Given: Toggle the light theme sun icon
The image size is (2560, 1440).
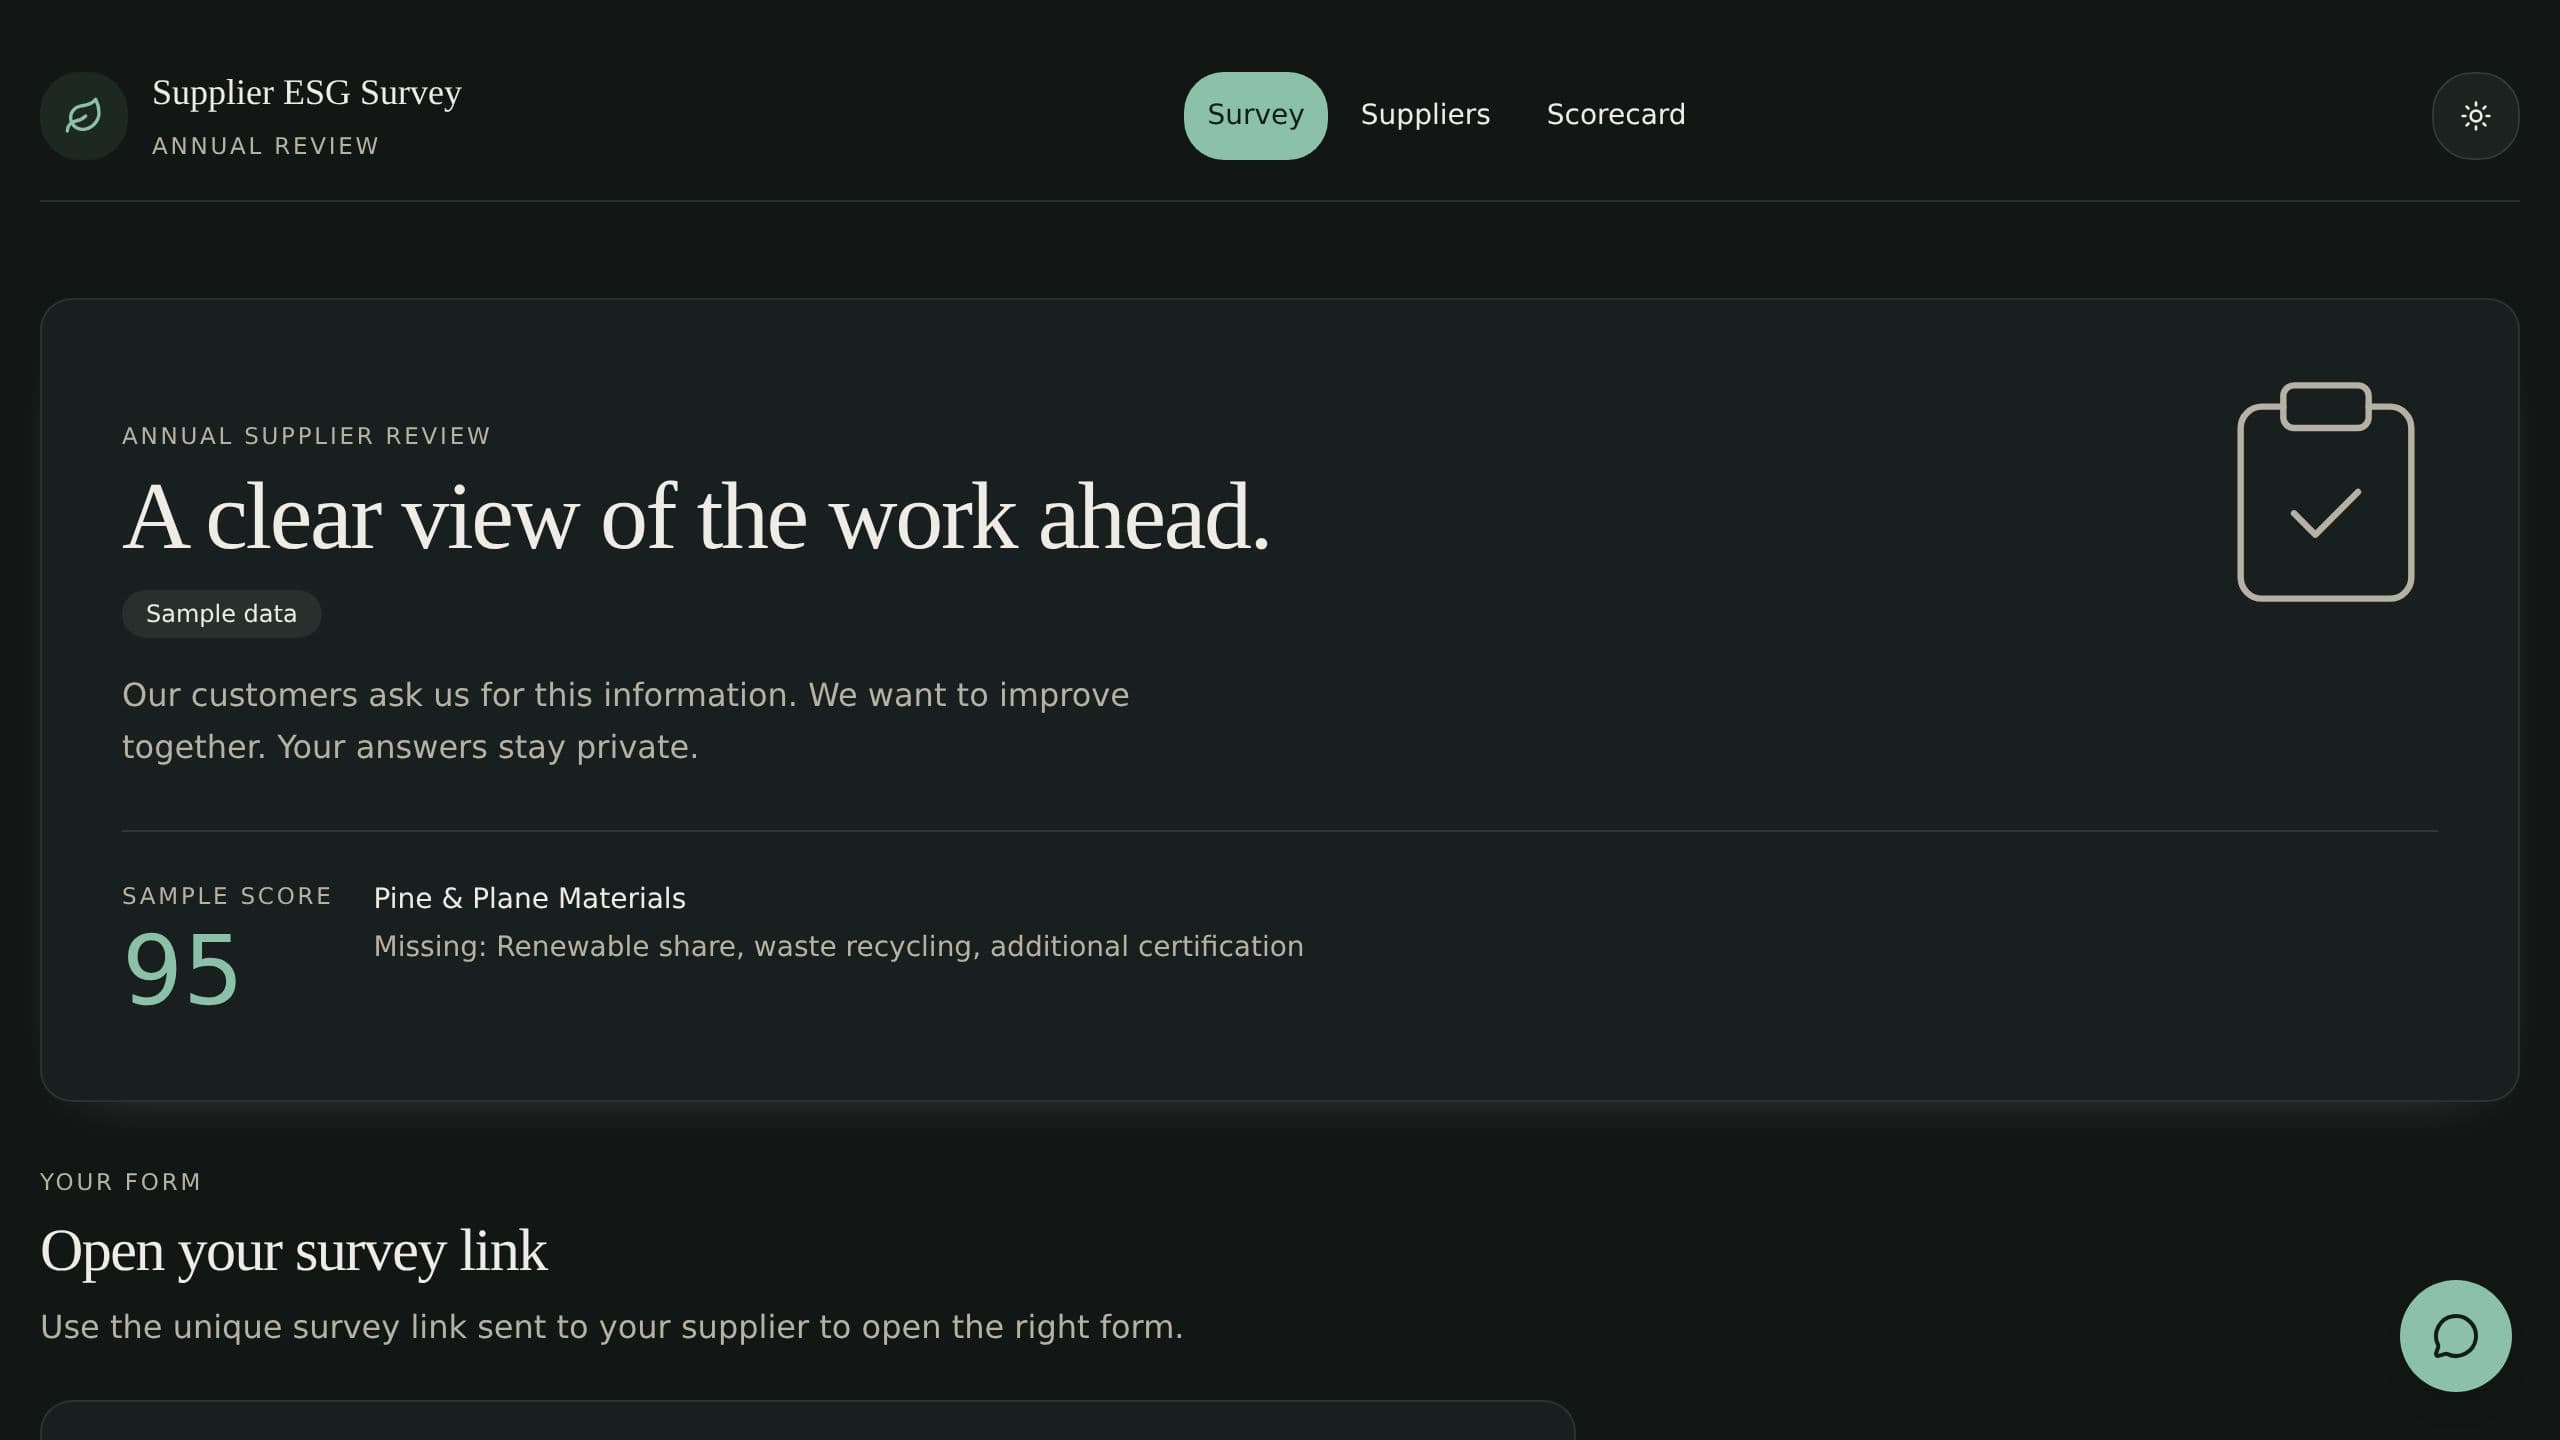Looking at the screenshot, I should [2475, 116].
